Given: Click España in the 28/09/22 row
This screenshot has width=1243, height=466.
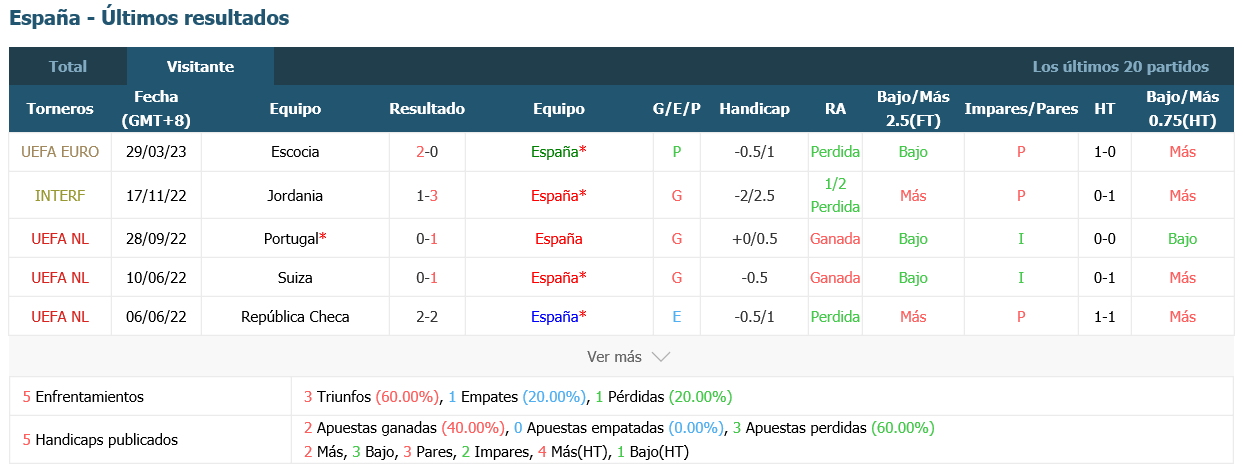Looking at the screenshot, I should coord(559,239).
